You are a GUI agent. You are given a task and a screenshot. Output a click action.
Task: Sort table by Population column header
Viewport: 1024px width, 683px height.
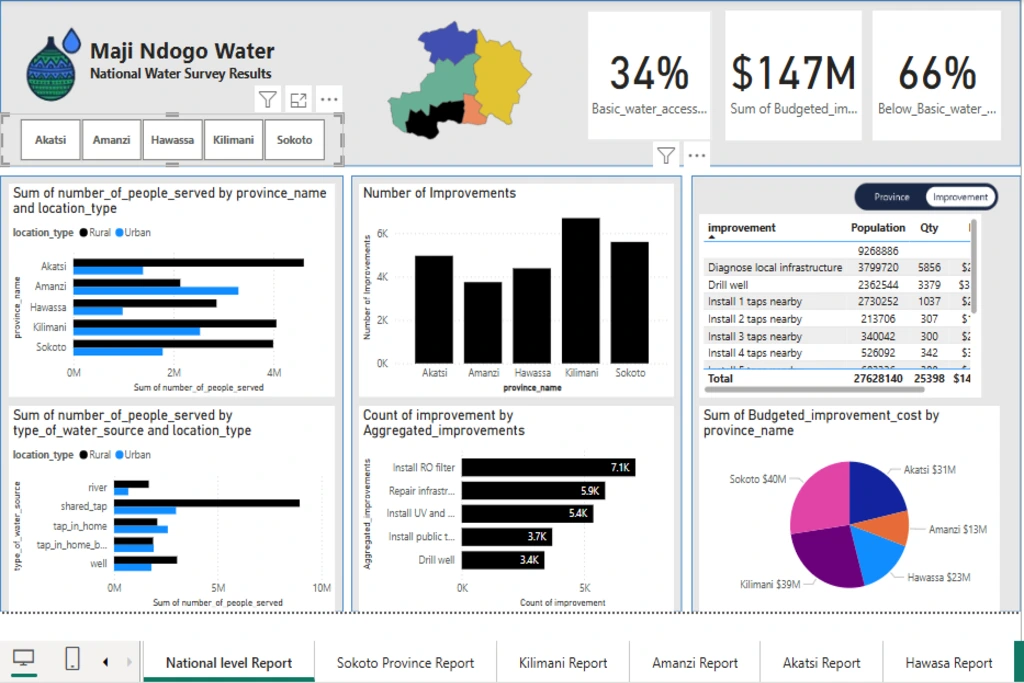[x=878, y=228]
